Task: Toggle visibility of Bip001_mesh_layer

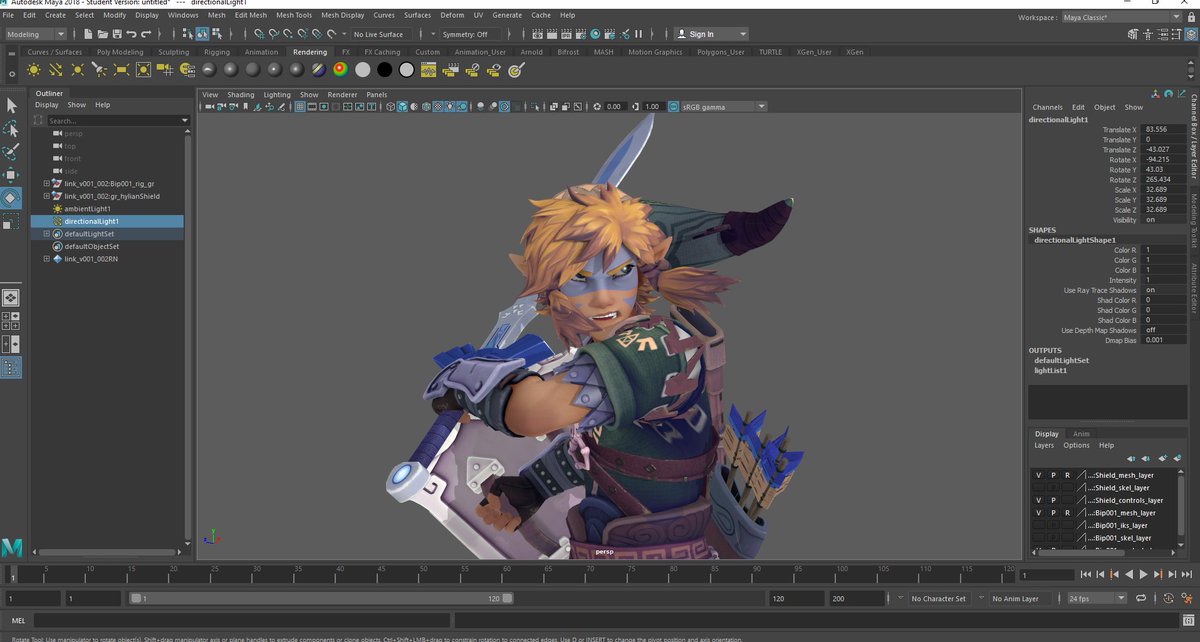Action: (1039, 512)
